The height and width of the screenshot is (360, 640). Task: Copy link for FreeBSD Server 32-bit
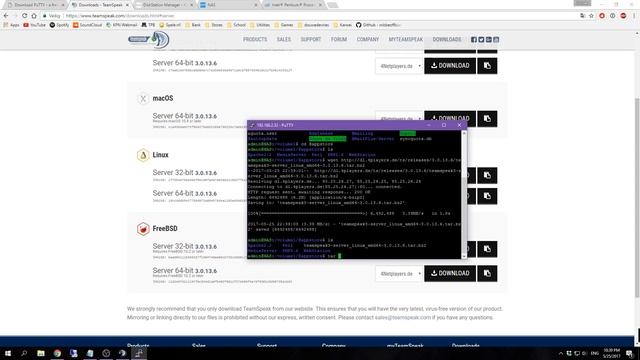(487, 249)
